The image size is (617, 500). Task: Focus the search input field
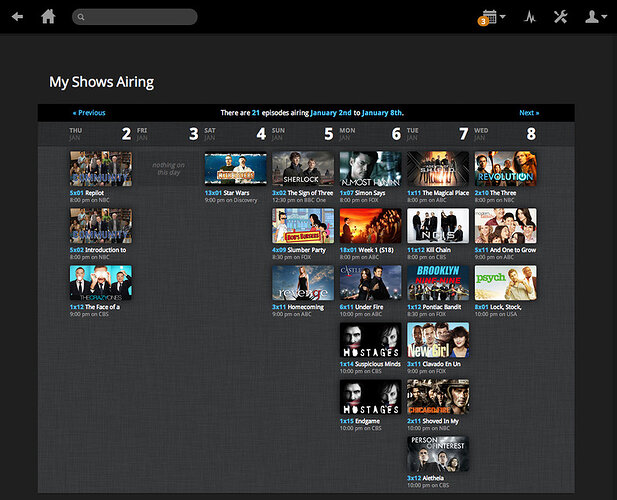135,17
